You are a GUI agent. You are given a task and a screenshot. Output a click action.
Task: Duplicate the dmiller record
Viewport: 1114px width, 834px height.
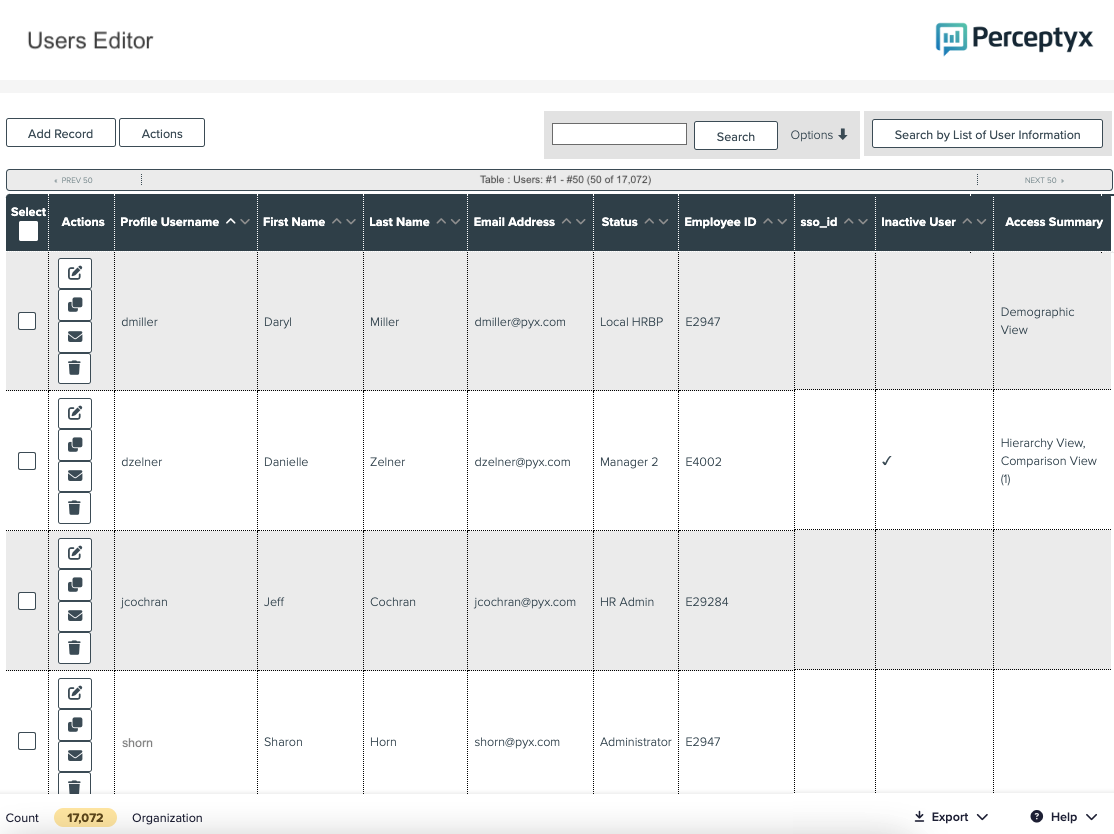tap(75, 305)
